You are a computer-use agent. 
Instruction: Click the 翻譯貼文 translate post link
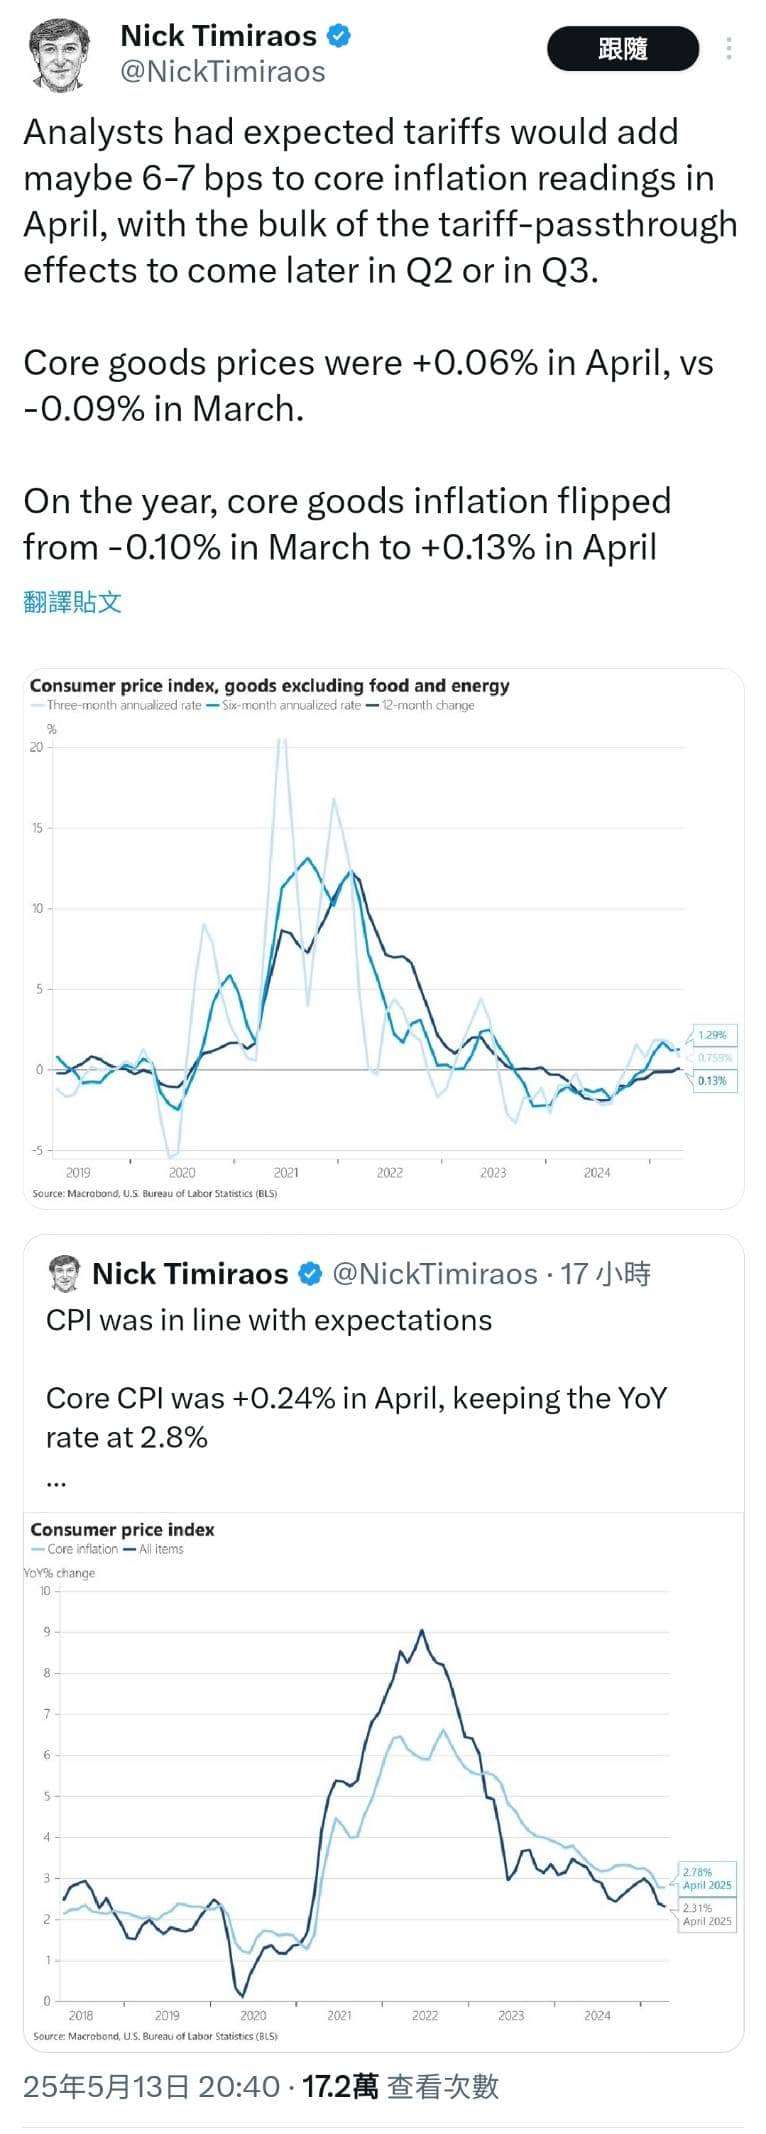click(x=73, y=602)
